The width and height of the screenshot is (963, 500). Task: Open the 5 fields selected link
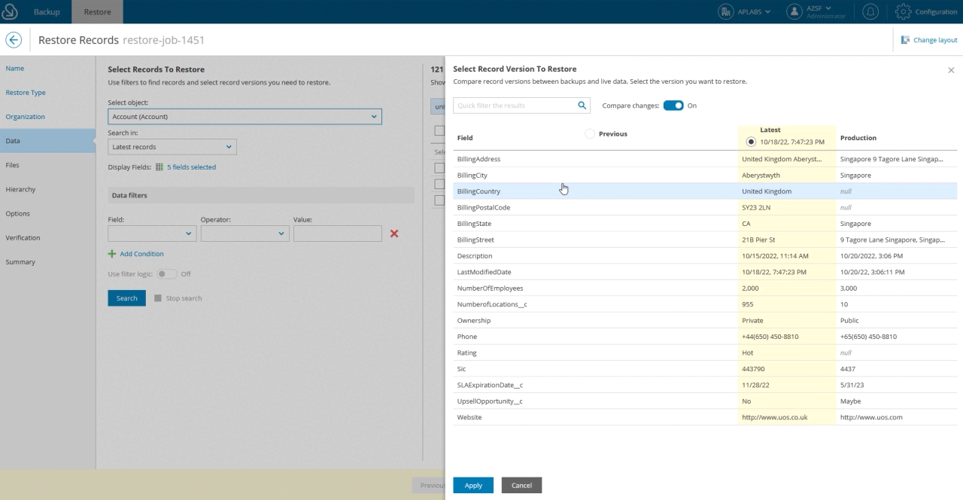pyautogui.click(x=192, y=167)
